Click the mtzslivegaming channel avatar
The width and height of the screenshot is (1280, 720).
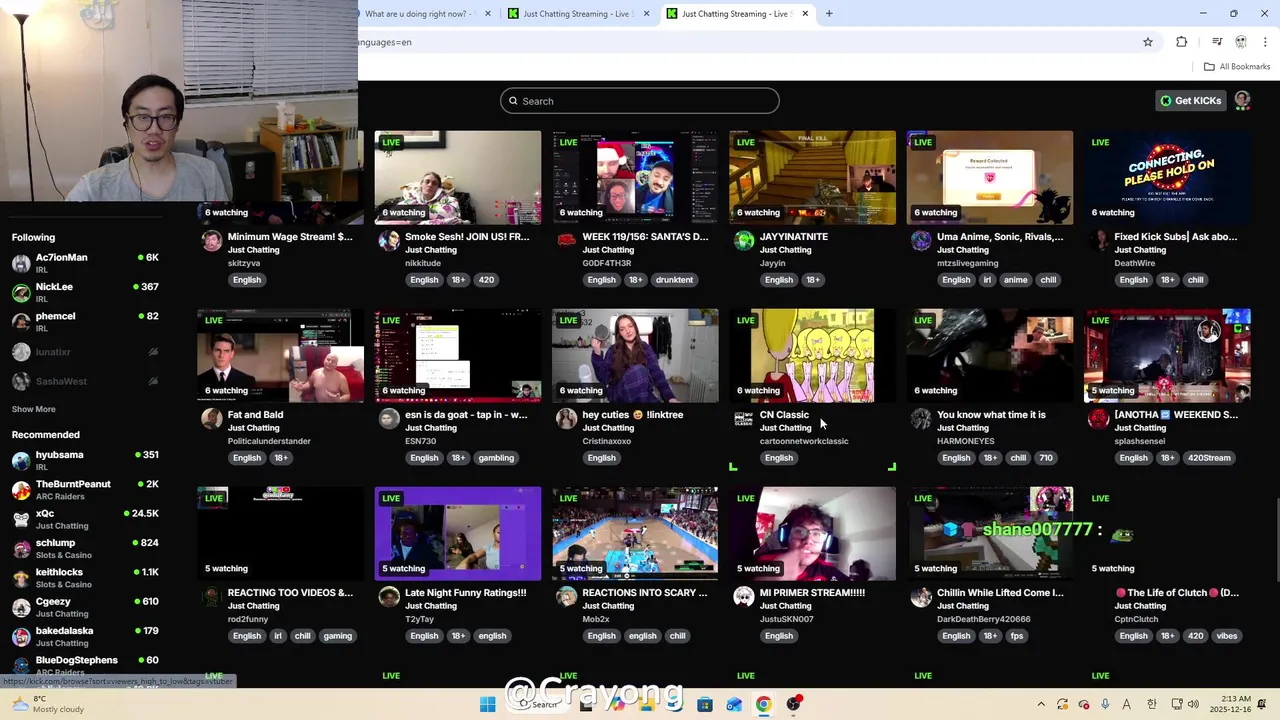[921, 240]
